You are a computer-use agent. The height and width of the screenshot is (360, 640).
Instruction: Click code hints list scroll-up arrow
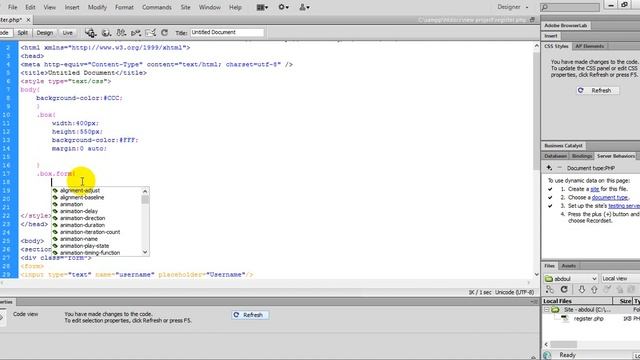point(145,191)
